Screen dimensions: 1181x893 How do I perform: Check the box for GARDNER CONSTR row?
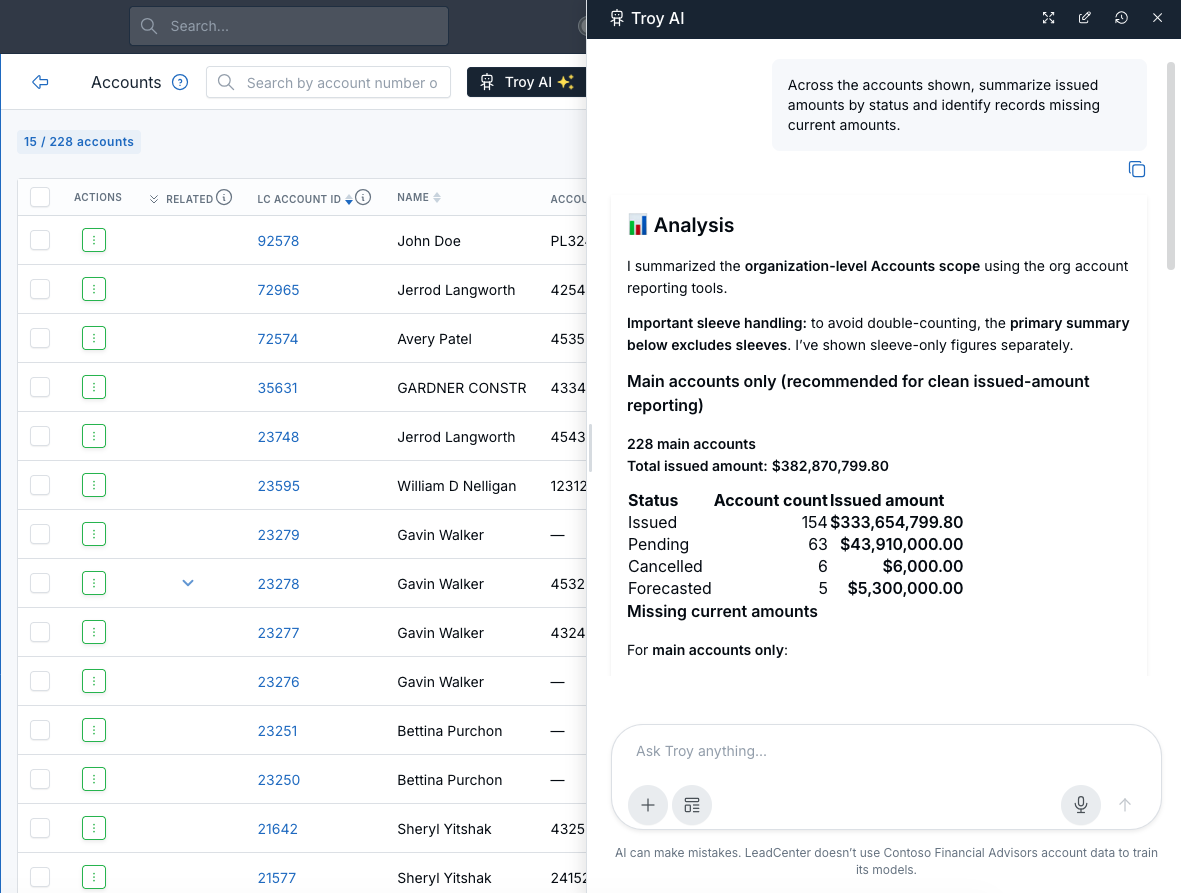[40, 387]
